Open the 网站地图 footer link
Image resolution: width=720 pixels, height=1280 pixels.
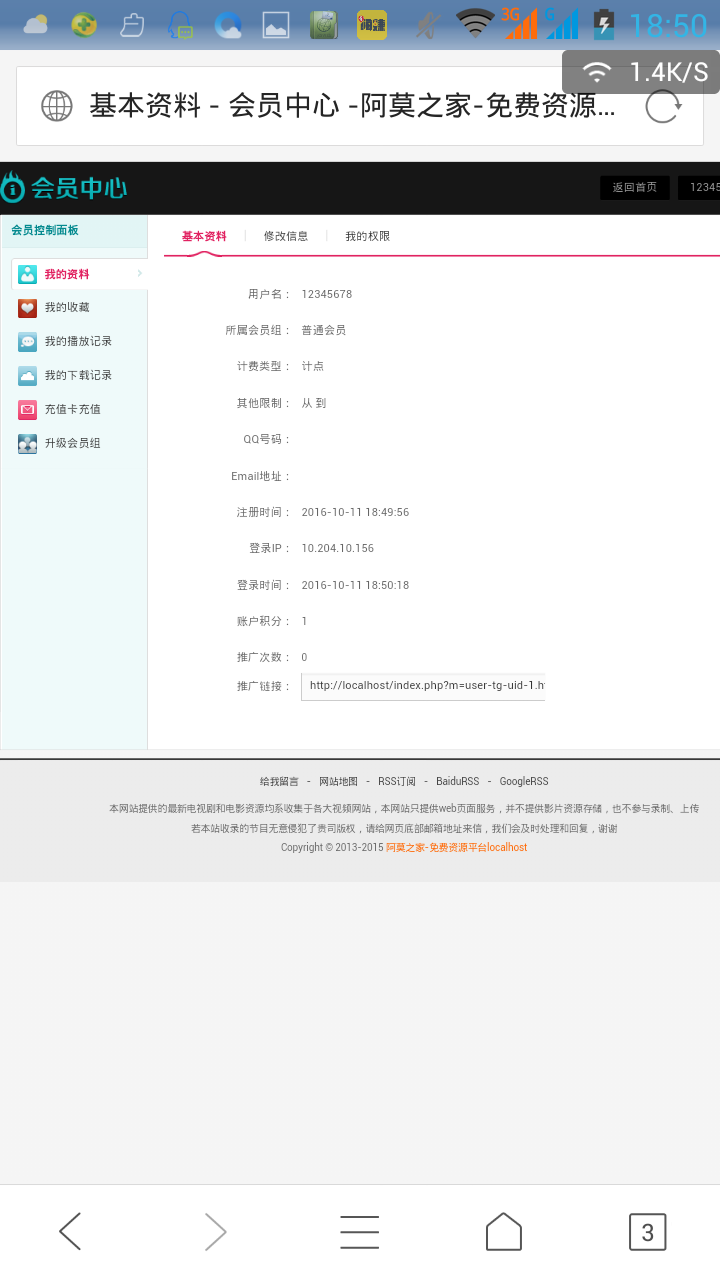[338, 781]
